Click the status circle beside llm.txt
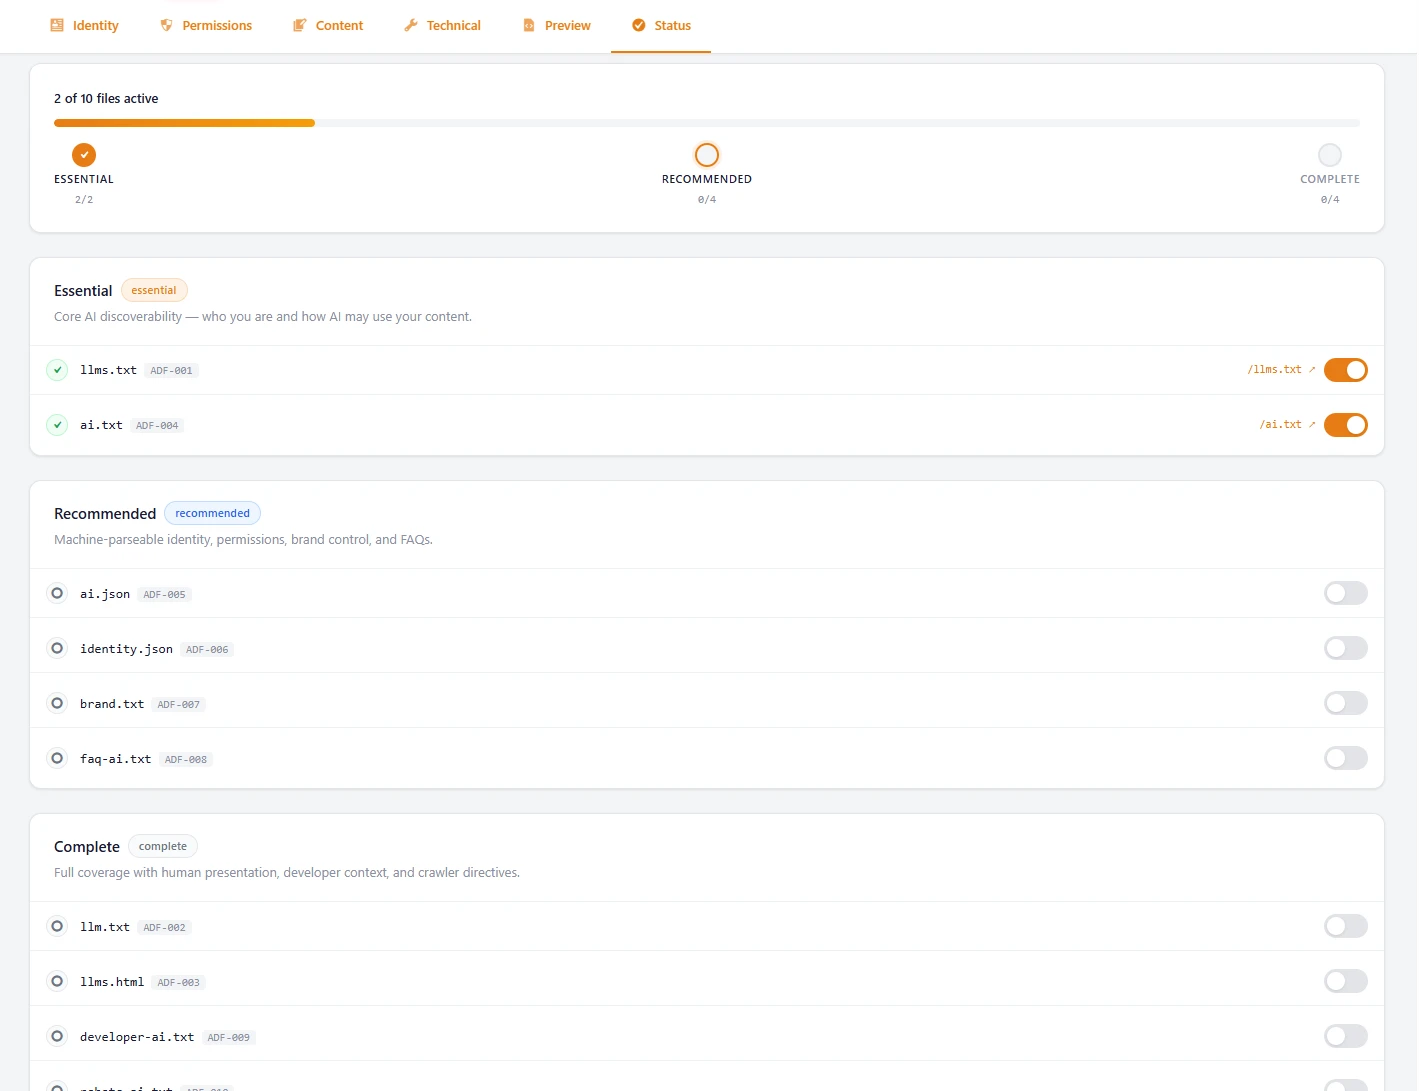 57,926
